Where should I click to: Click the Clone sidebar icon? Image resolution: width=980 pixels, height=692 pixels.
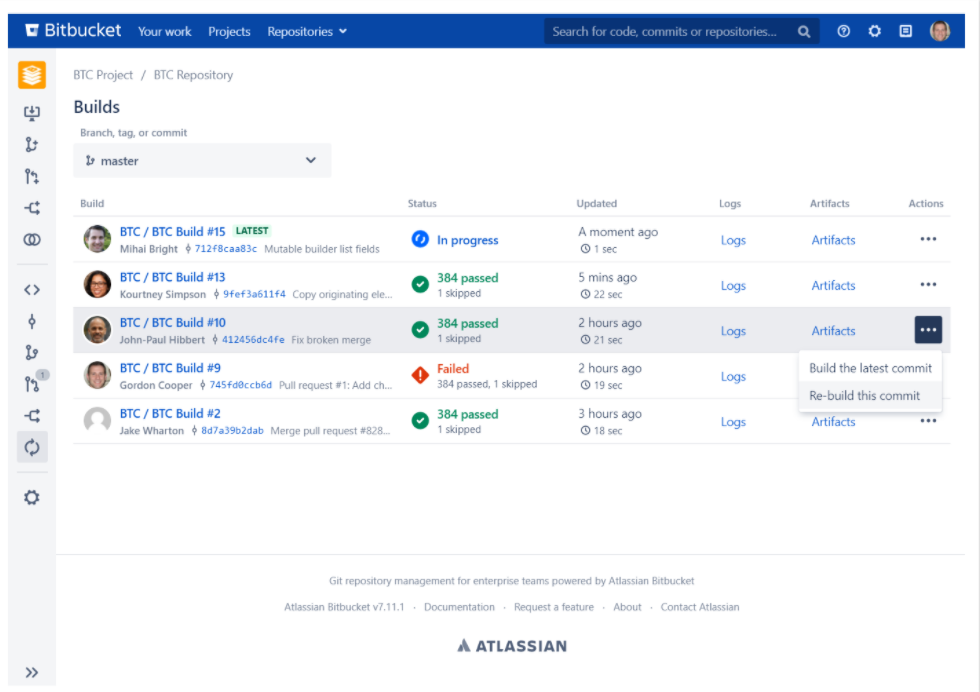point(32,113)
